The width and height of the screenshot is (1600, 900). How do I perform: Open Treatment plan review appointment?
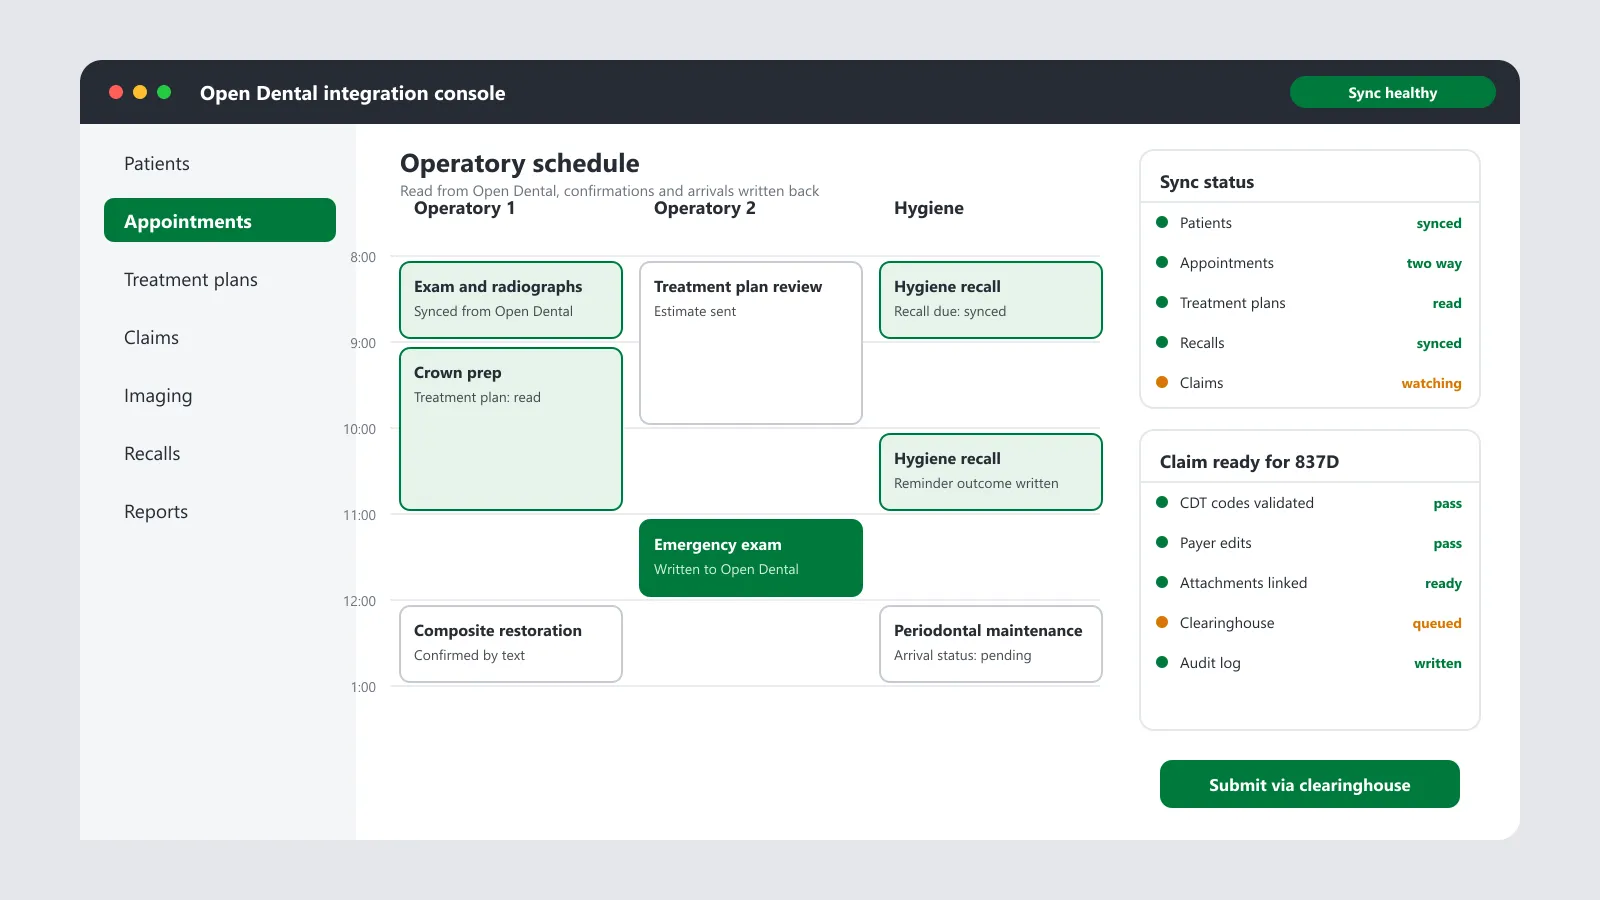click(x=751, y=343)
